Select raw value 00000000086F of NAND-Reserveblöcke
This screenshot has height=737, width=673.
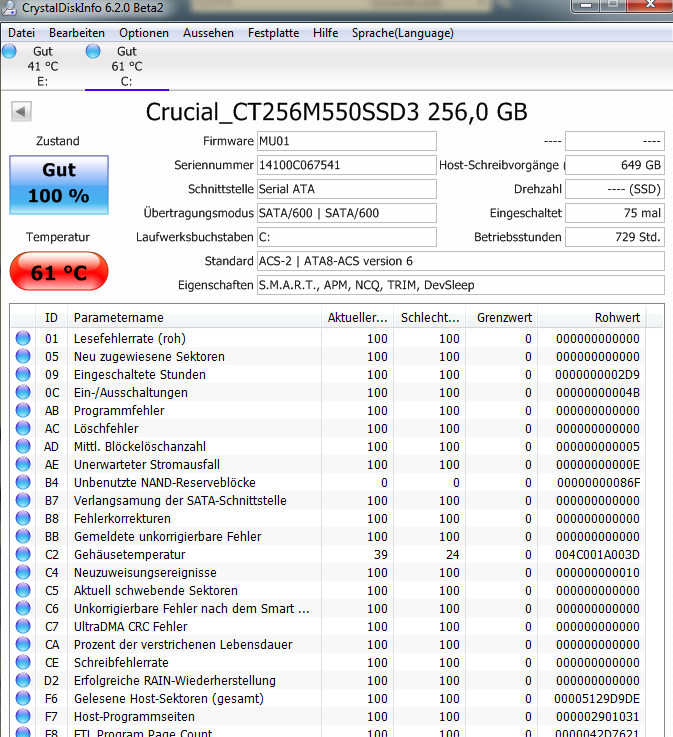(598, 483)
